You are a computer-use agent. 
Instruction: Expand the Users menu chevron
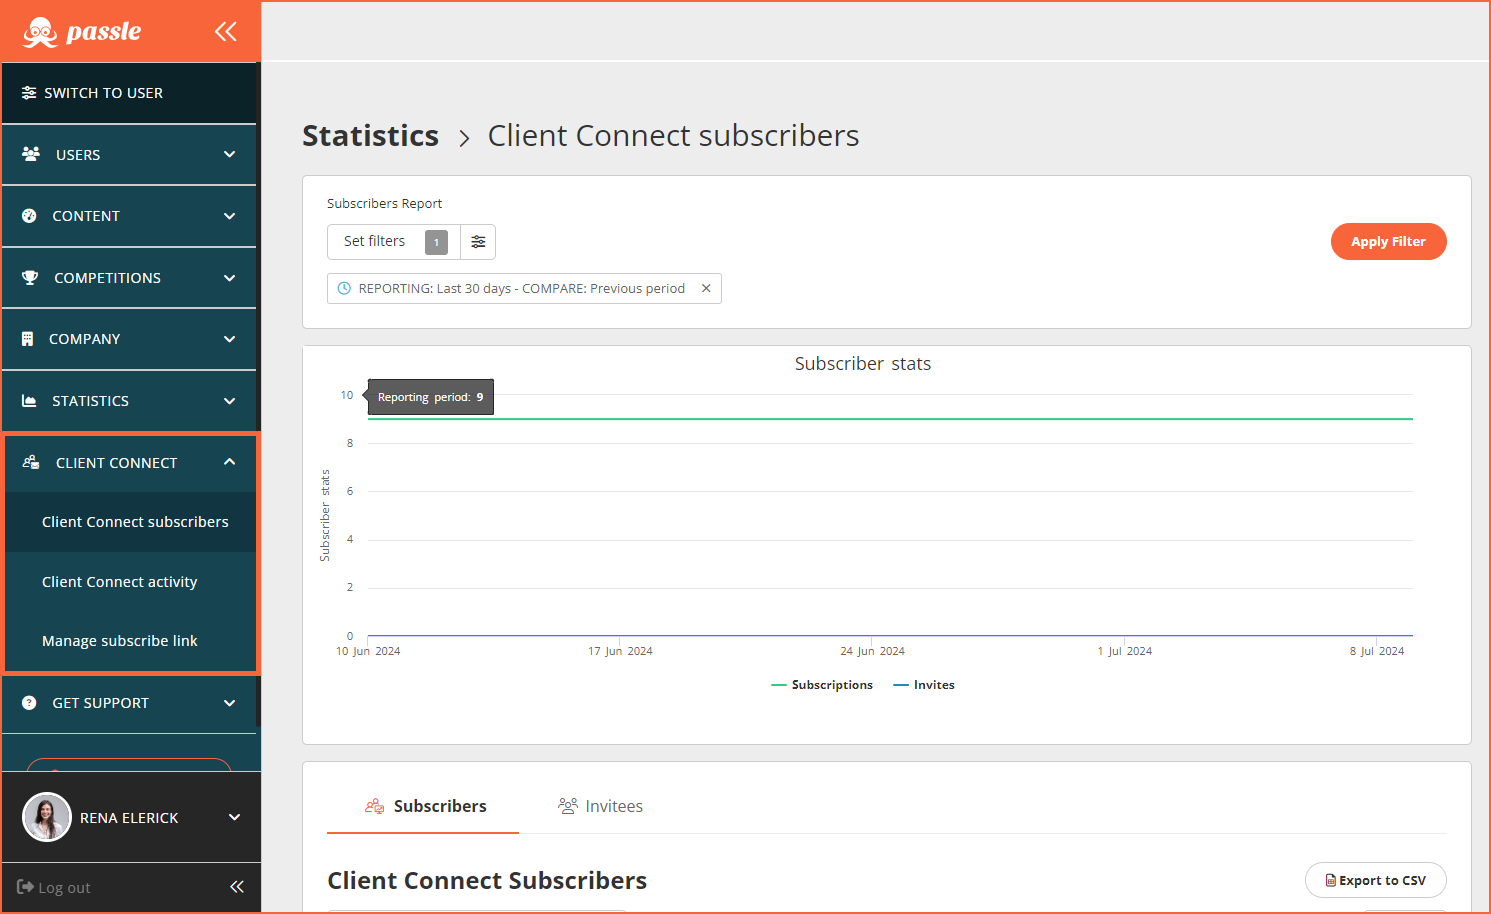(230, 154)
